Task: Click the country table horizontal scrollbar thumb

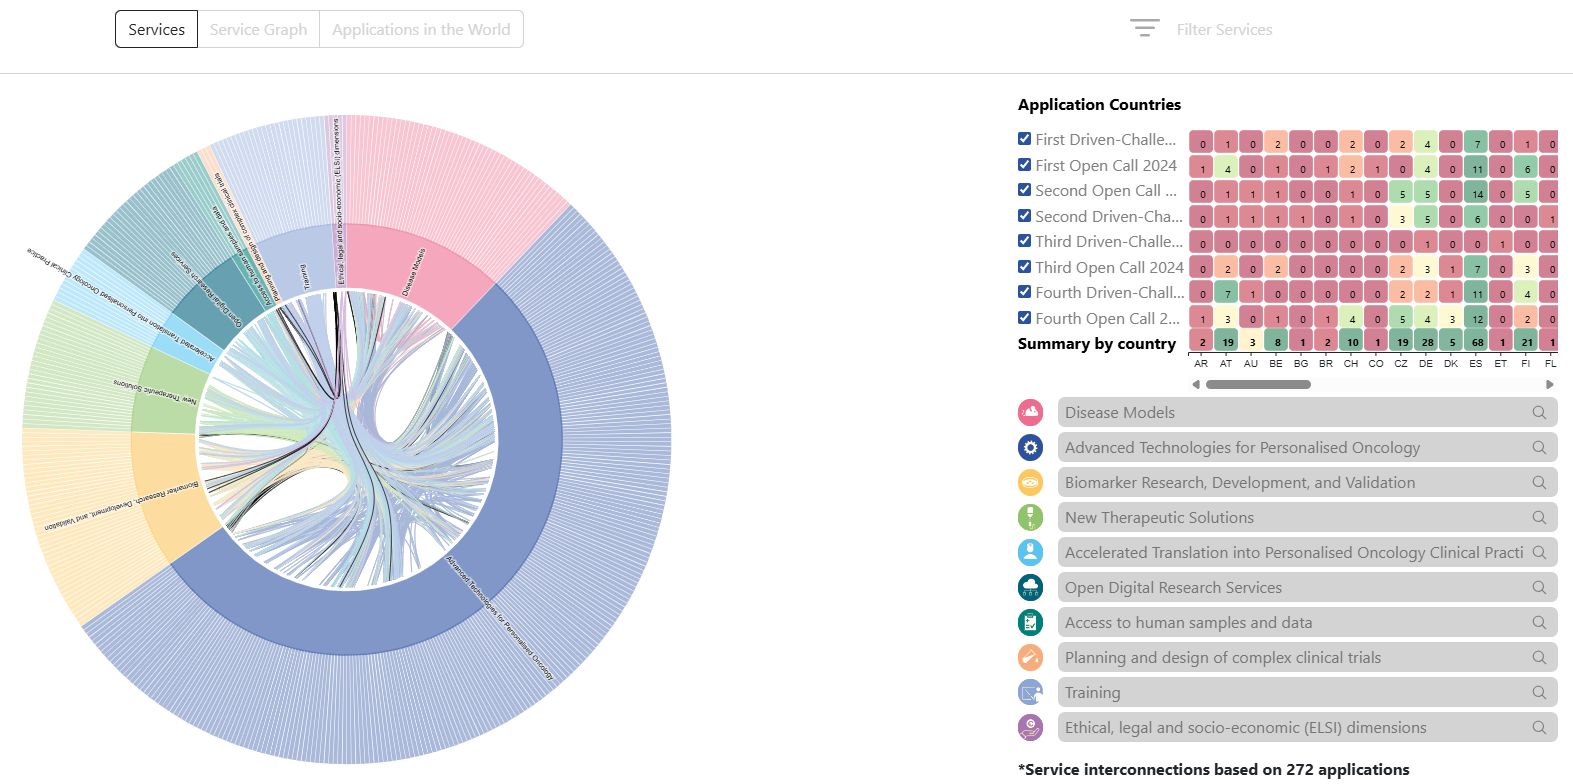Action: [x=1257, y=384]
